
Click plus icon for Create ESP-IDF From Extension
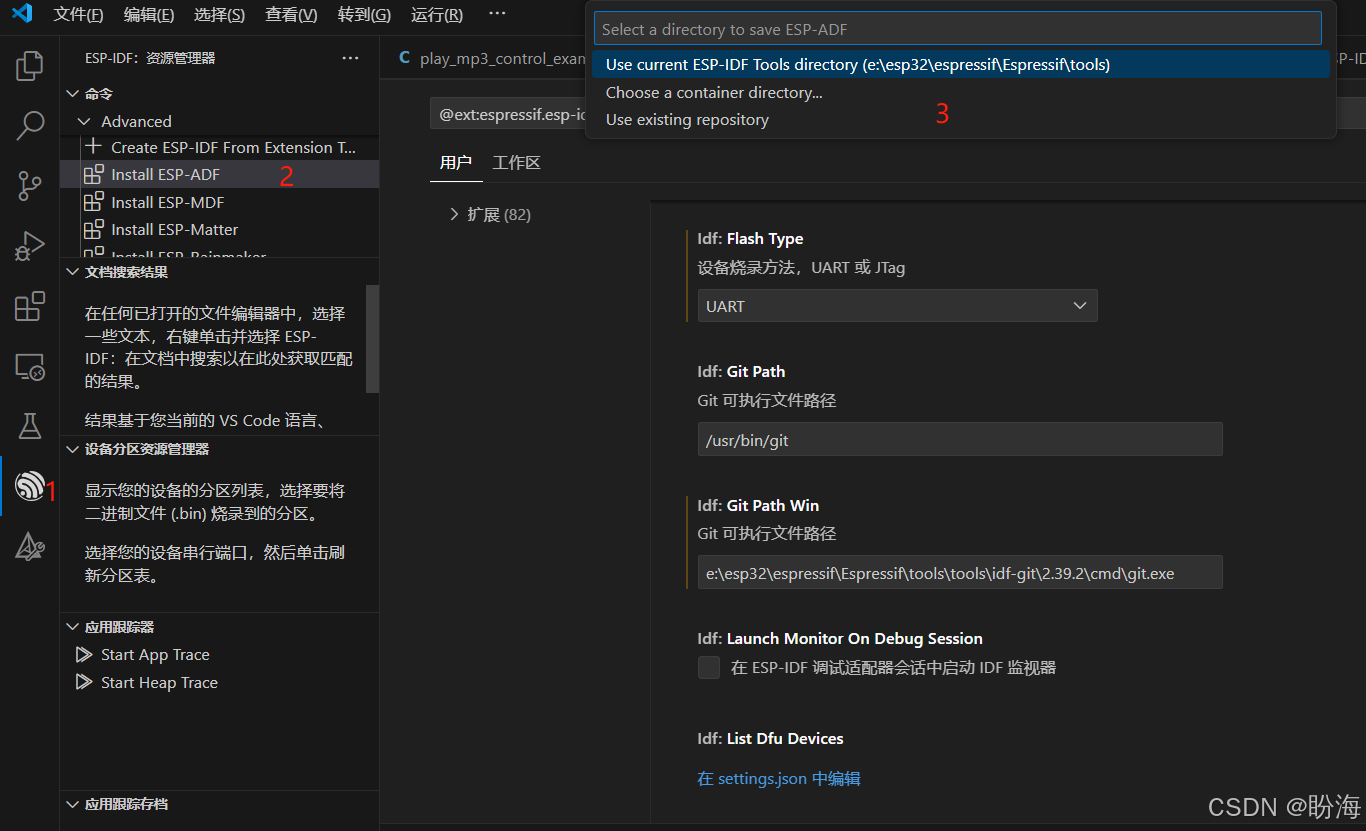[94, 147]
